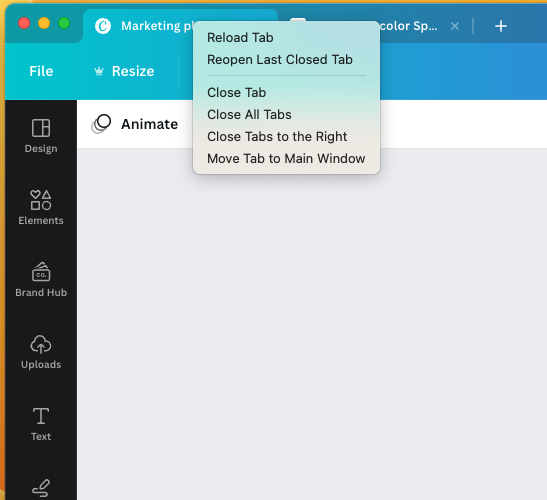The height and width of the screenshot is (500, 547).
Task: Click the crown icon beside Resize
Action: (x=99, y=71)
